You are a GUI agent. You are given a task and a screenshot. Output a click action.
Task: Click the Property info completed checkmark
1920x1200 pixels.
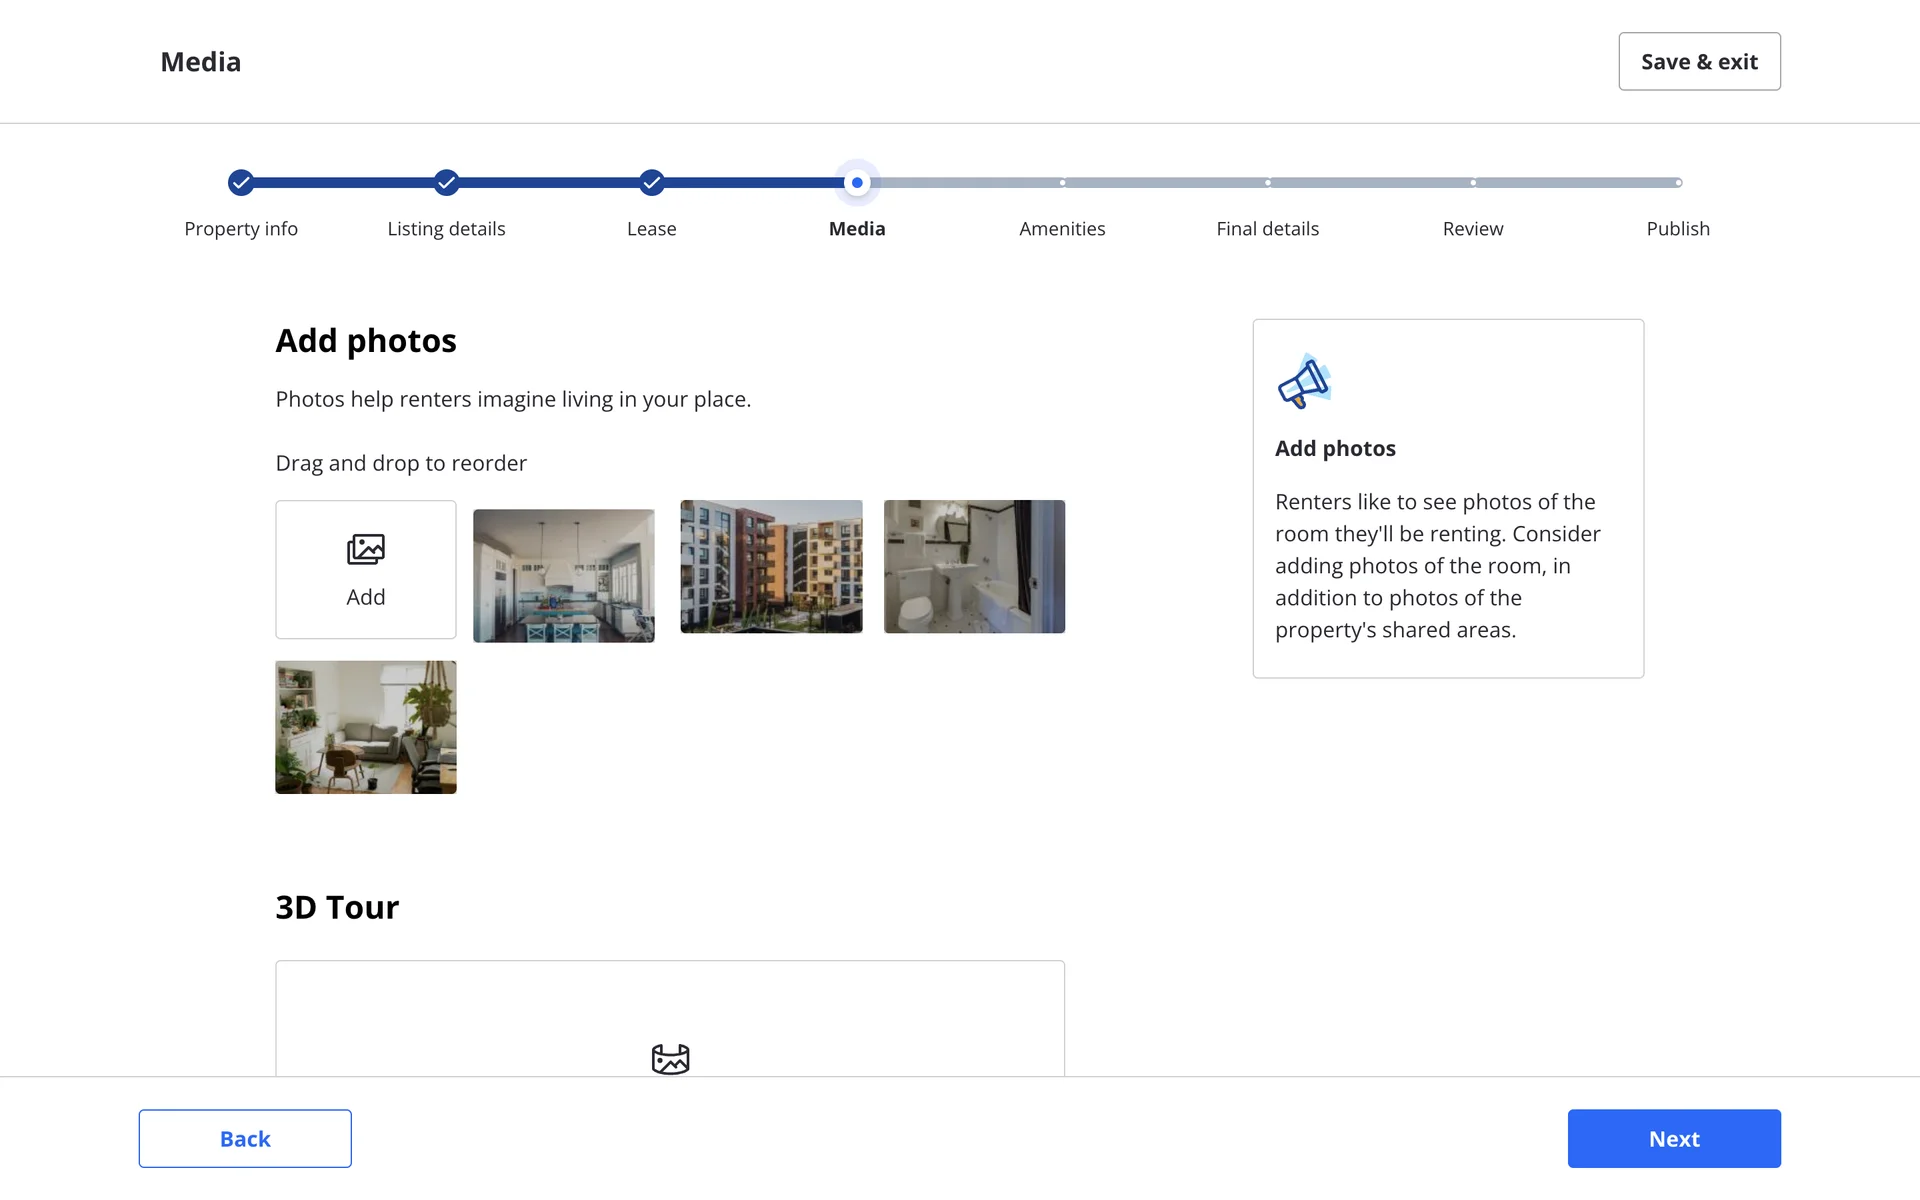point(240,182)
